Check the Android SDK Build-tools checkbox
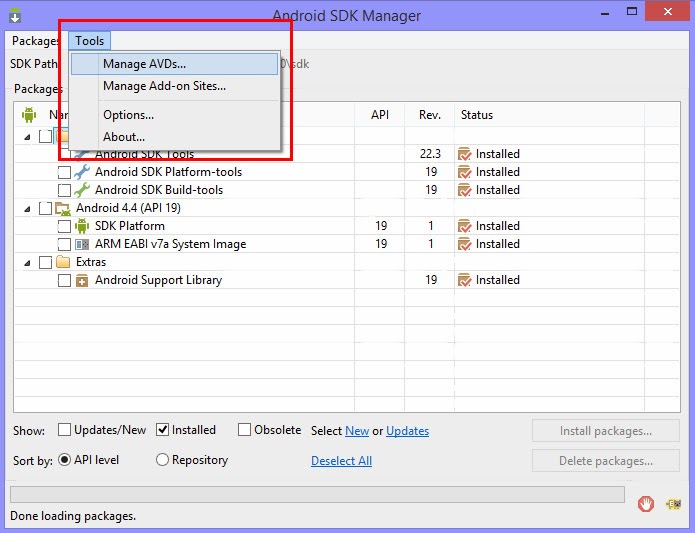Screen dimensions: 695x533 (x=64, y=190)
